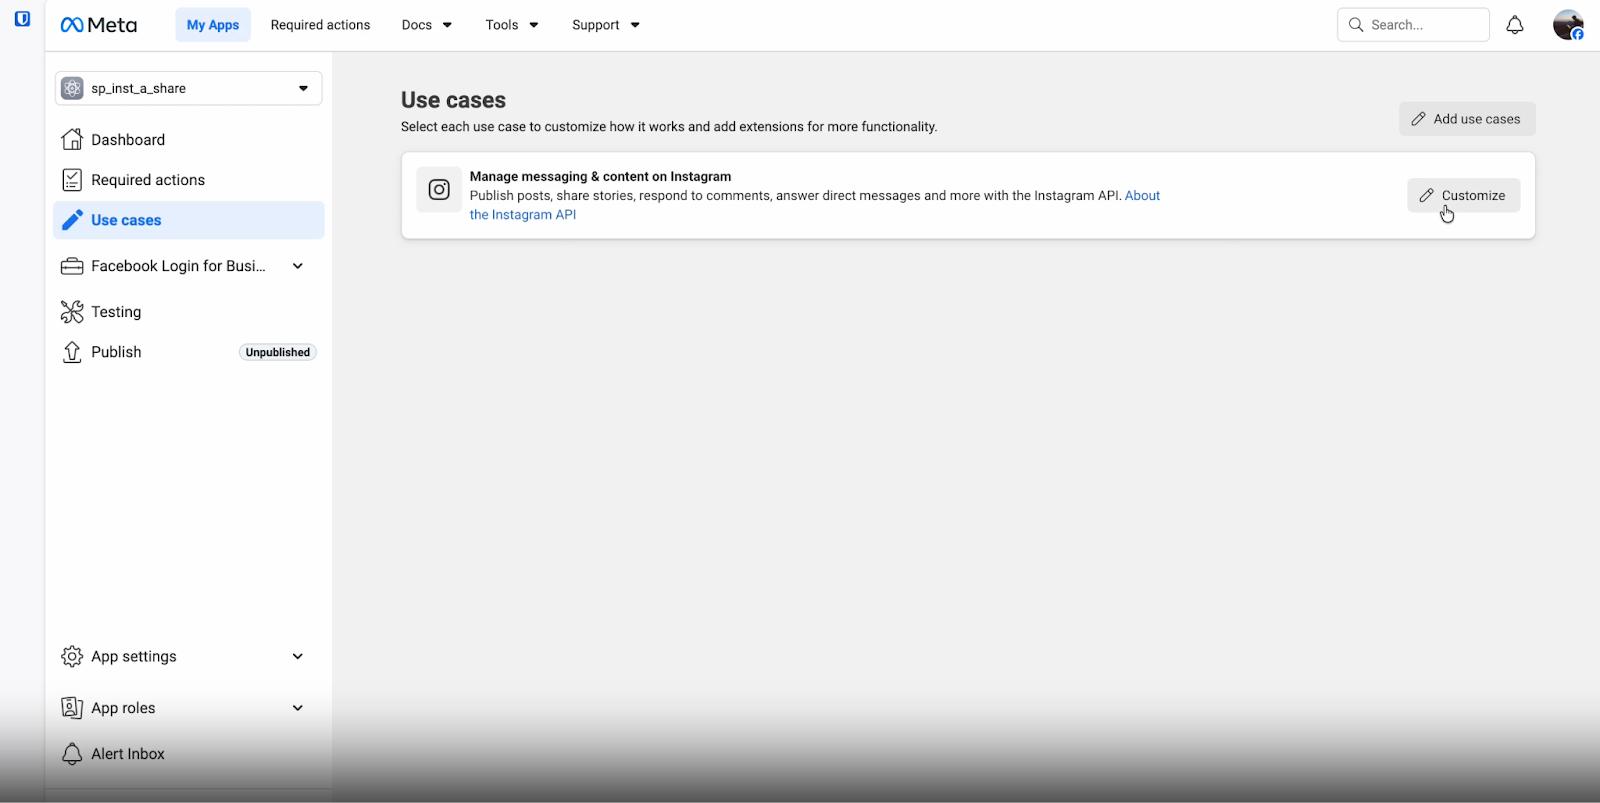
Task: Expand the App roles chevron
Action: [x=298, y=708]
